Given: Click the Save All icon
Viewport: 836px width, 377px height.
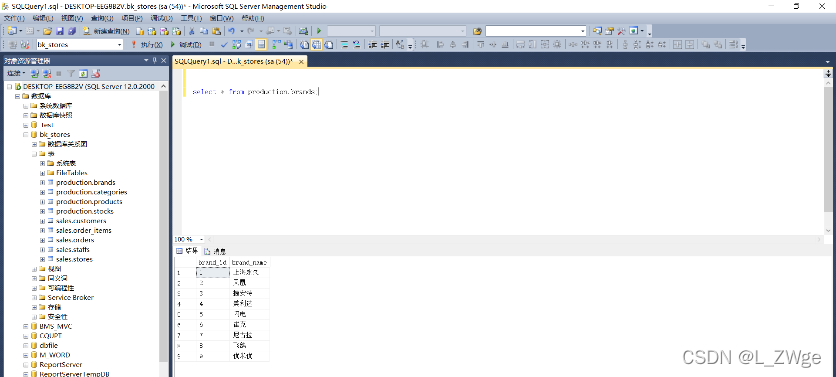Looking at the screenshot, I should 72,31.
